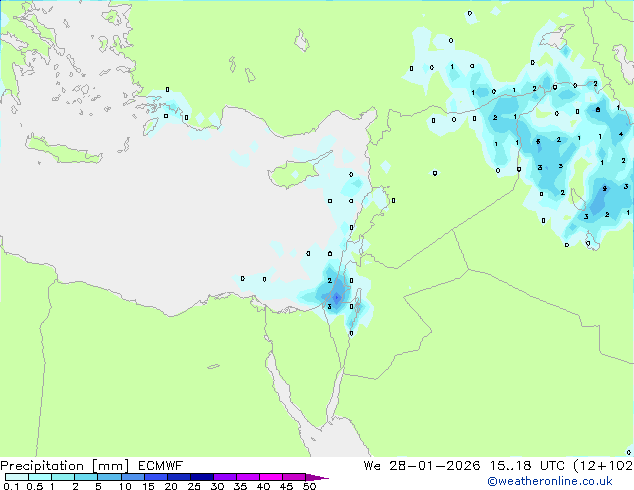Pick the 15–20 mm legend swatch
Screen dimensions: 634x490
pyautogui.click(x=156, y=477)
